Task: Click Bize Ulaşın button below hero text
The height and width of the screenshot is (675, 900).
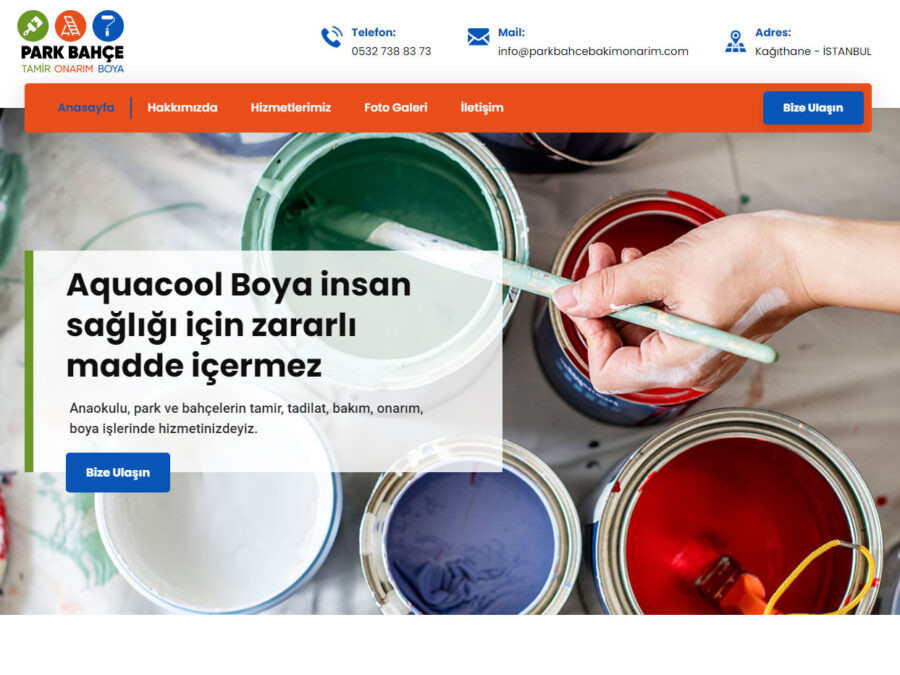Action: (x=118, y=472)
